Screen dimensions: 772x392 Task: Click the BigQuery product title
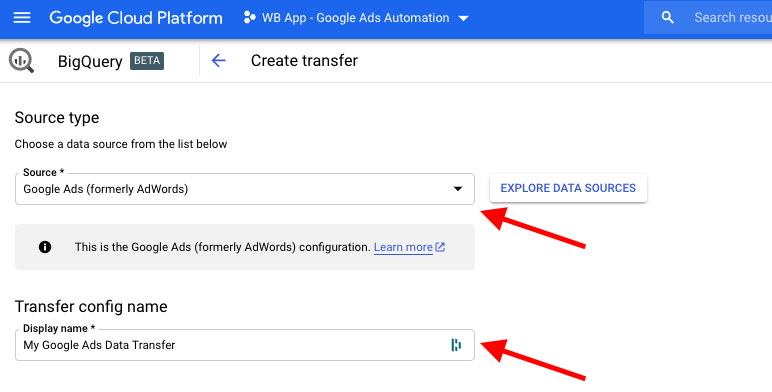tap(90, 62)
